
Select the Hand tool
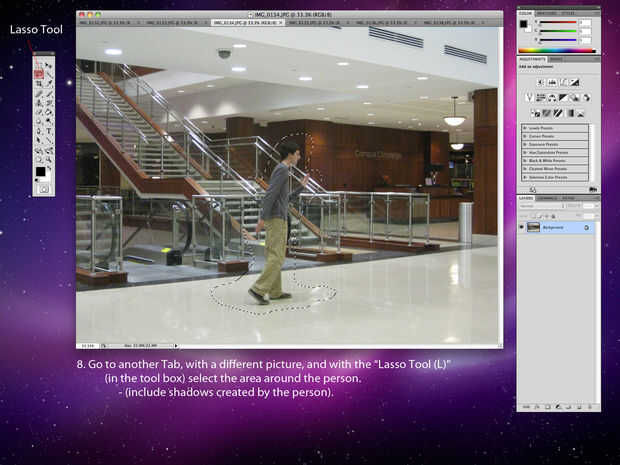pos(39,159)
